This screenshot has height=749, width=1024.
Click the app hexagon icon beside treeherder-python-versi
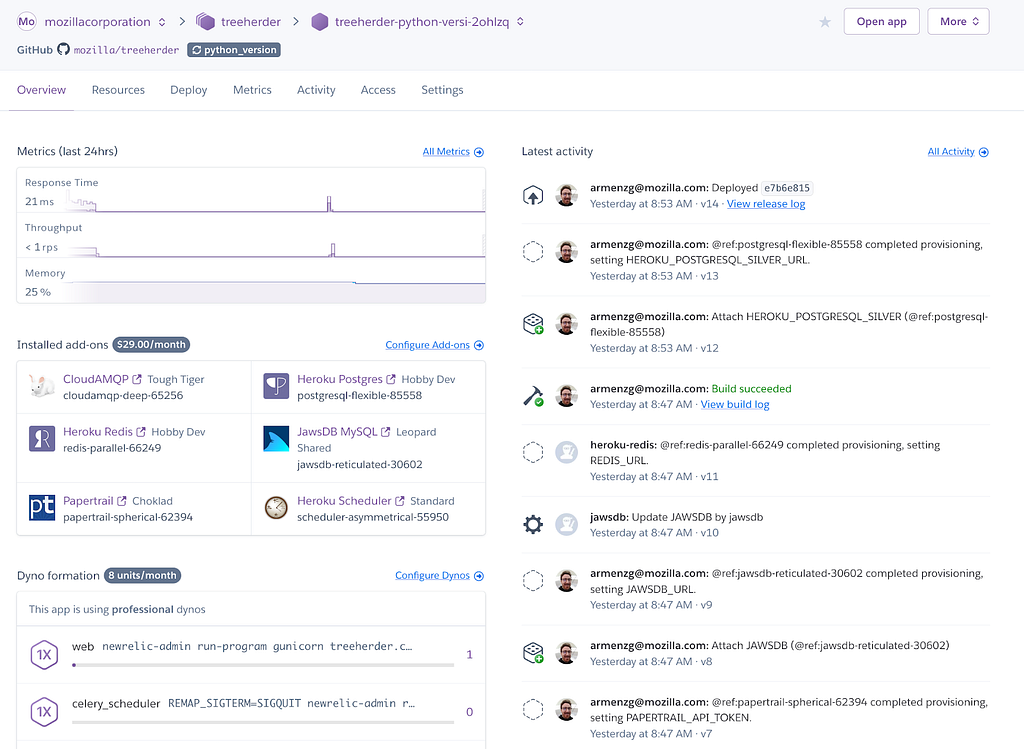320,22
